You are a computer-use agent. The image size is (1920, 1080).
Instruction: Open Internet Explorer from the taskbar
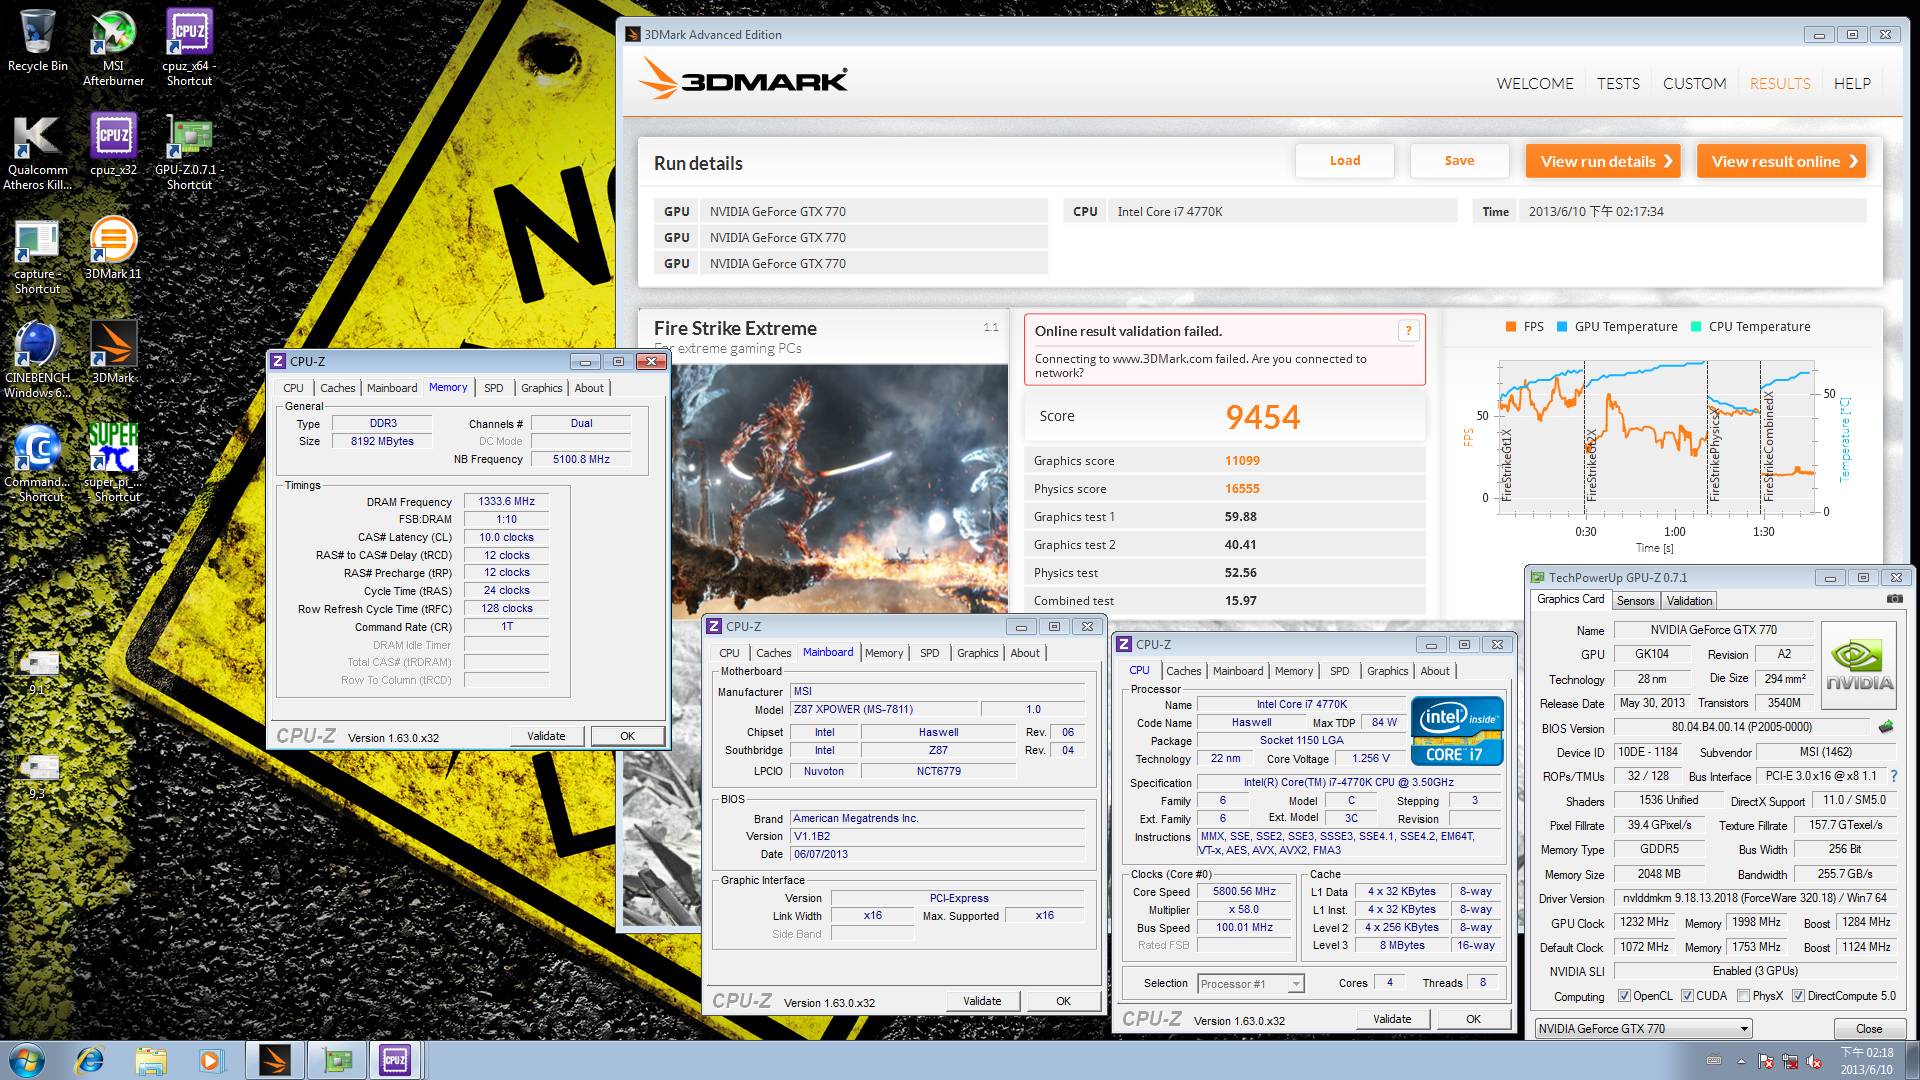[90, 1060]
